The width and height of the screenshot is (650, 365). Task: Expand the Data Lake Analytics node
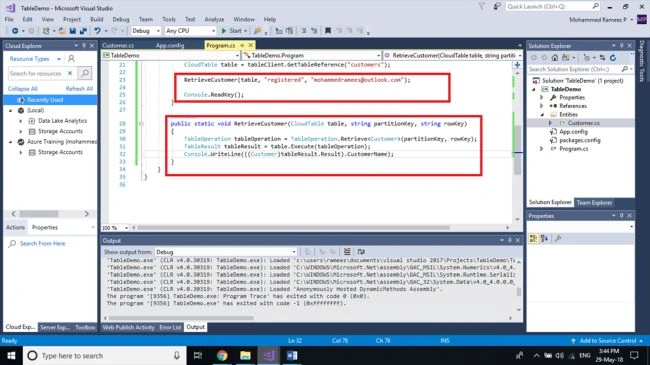tap(21, 121)
